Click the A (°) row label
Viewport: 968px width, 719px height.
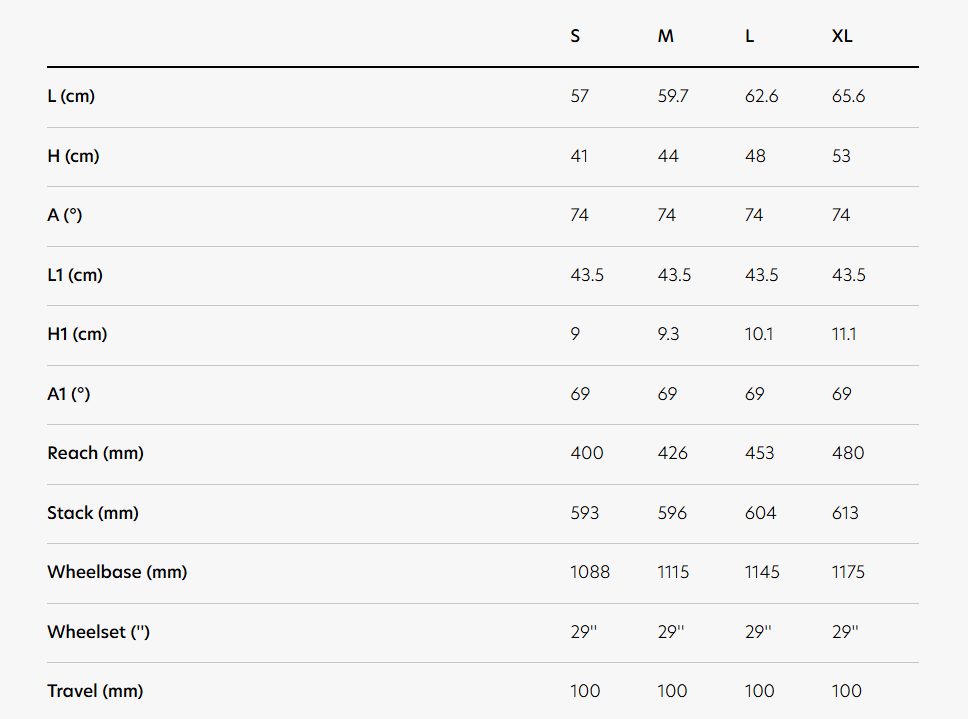[65, 215]
